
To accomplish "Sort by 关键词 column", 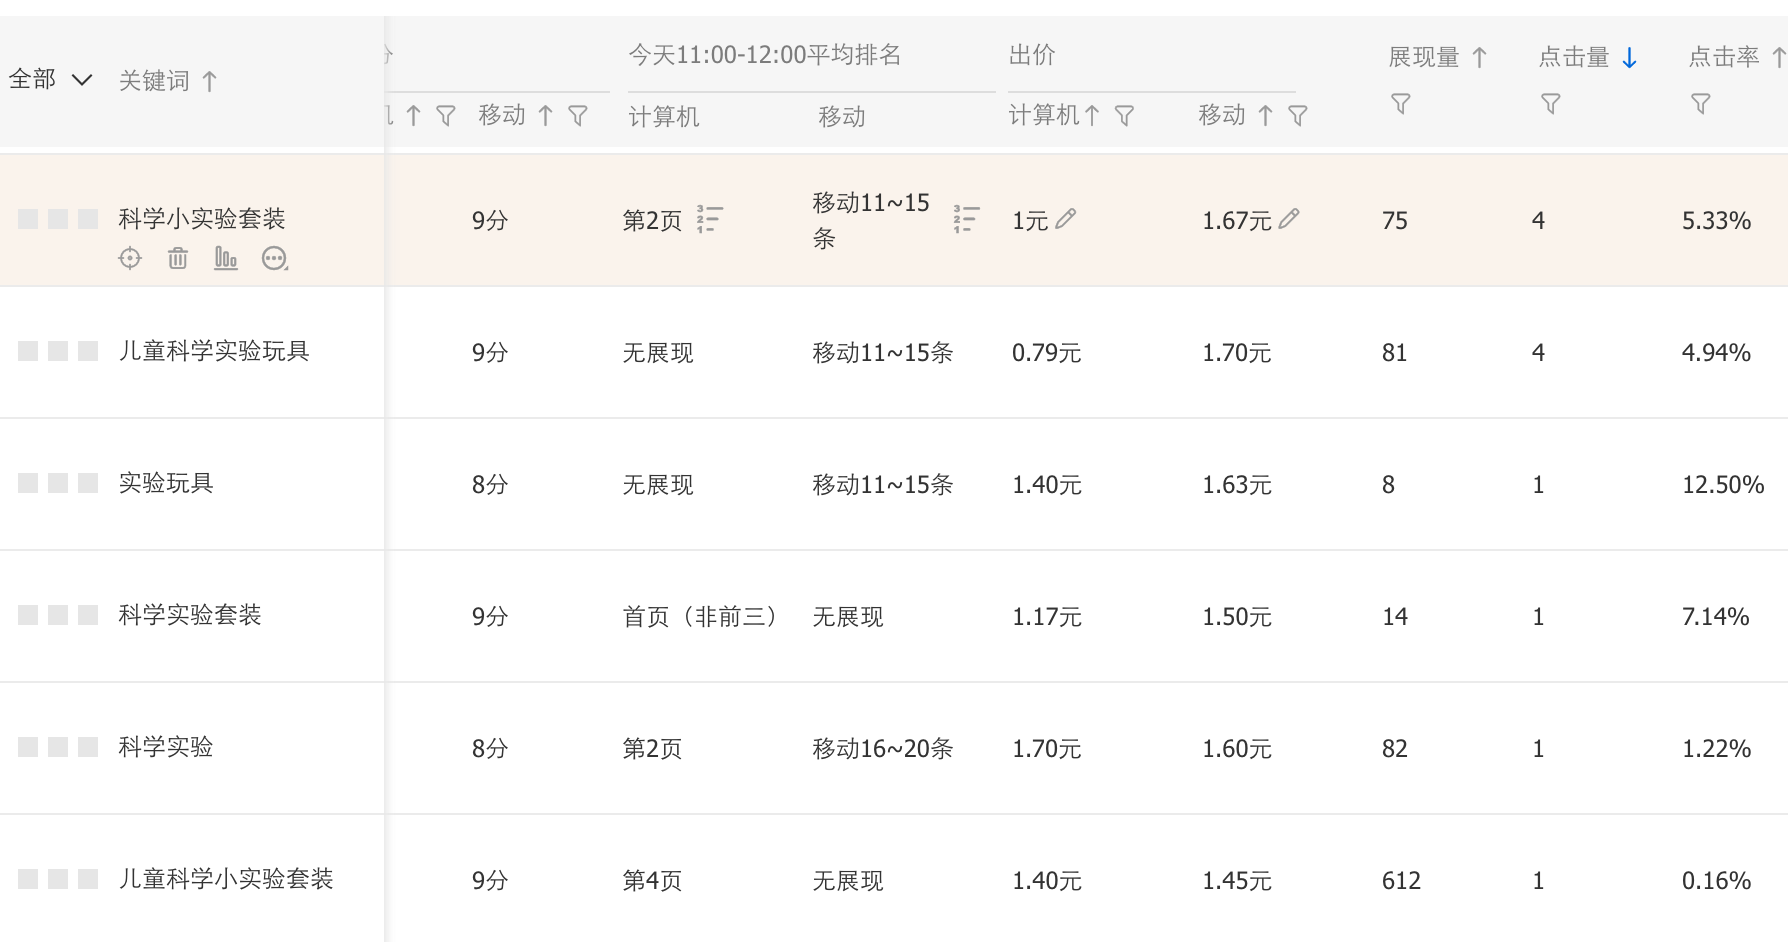I will (x=209, y=81).
